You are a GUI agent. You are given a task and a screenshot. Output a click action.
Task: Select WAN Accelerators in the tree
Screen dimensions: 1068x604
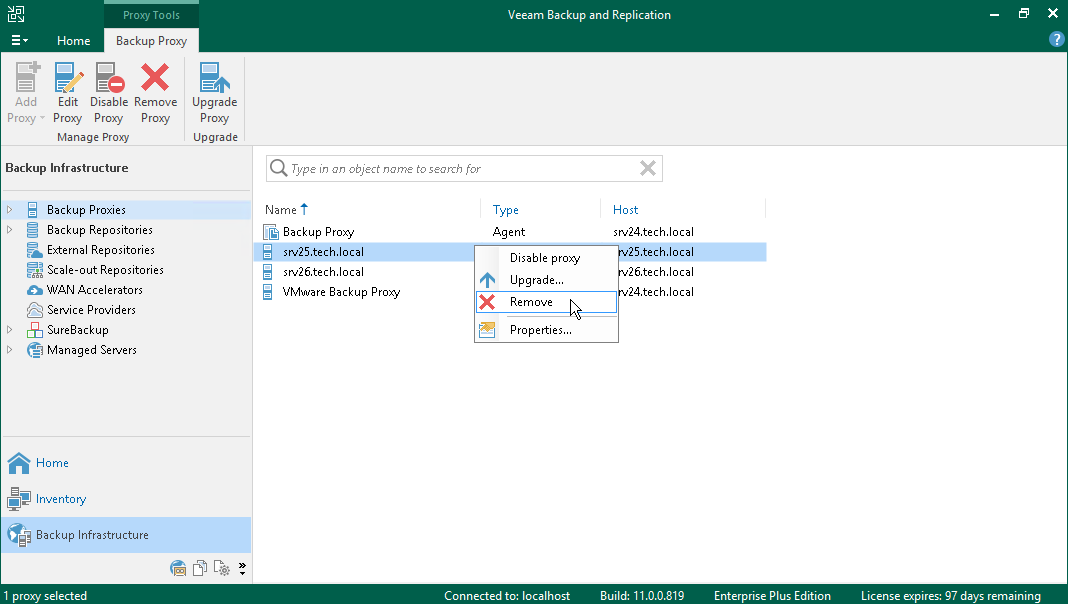94,290
